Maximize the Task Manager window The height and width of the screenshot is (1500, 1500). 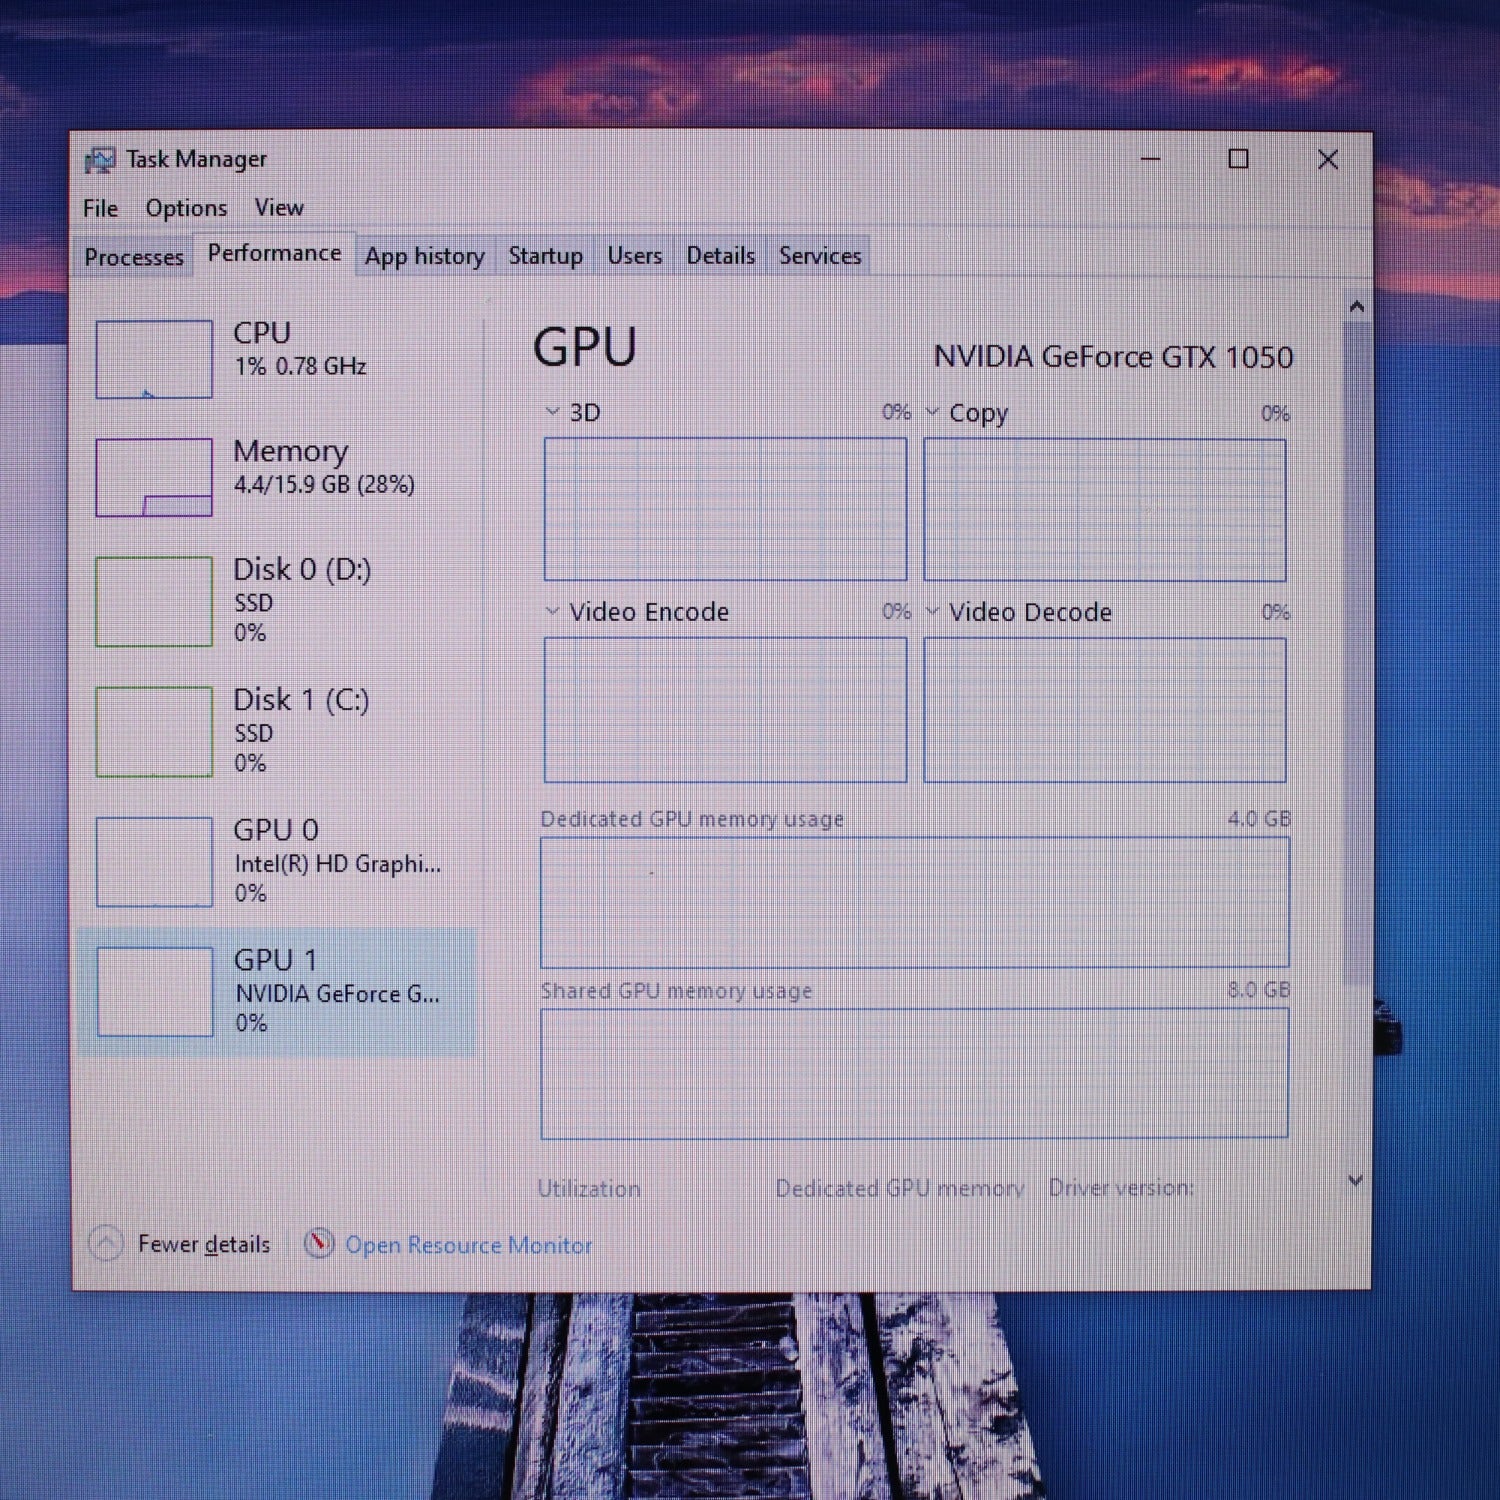(x=1239, y=159)
